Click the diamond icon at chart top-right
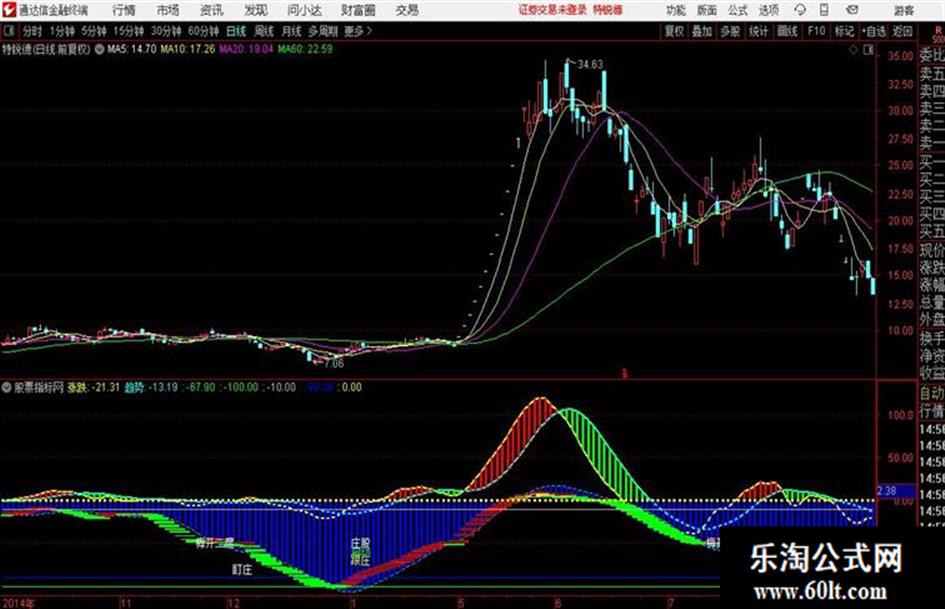The image size is (945, 609). click(x=853, y=50)
